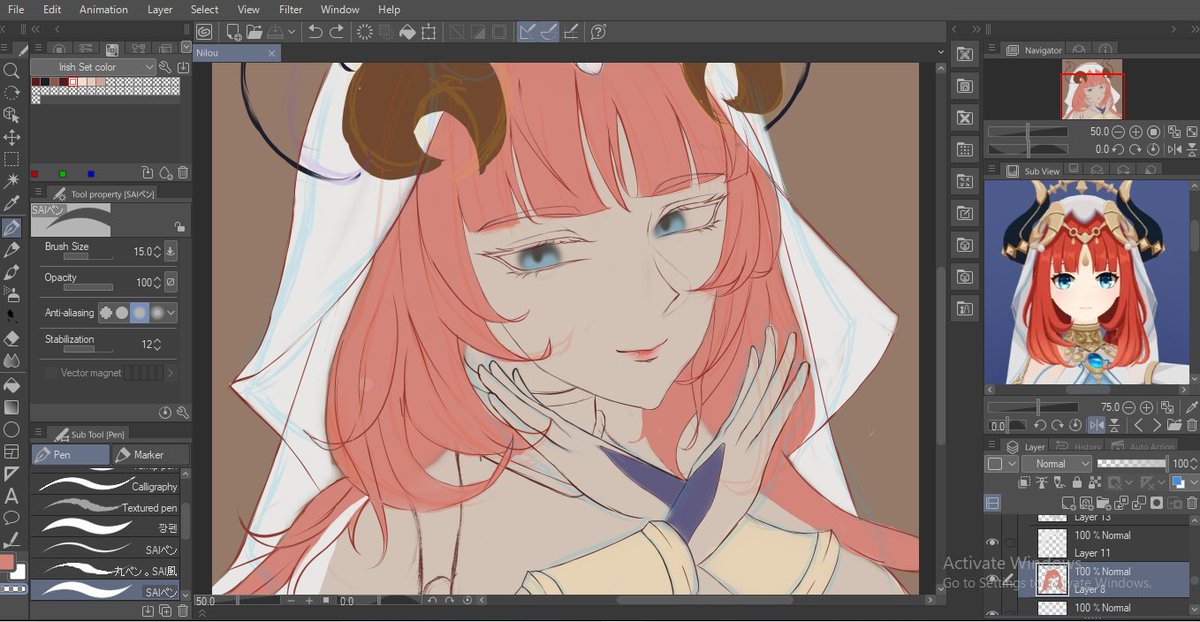Screen dimensions: 1200x622
Task: Switch to the Auto Action tab
Action: pyautogui.click(x=1143, y=447)
